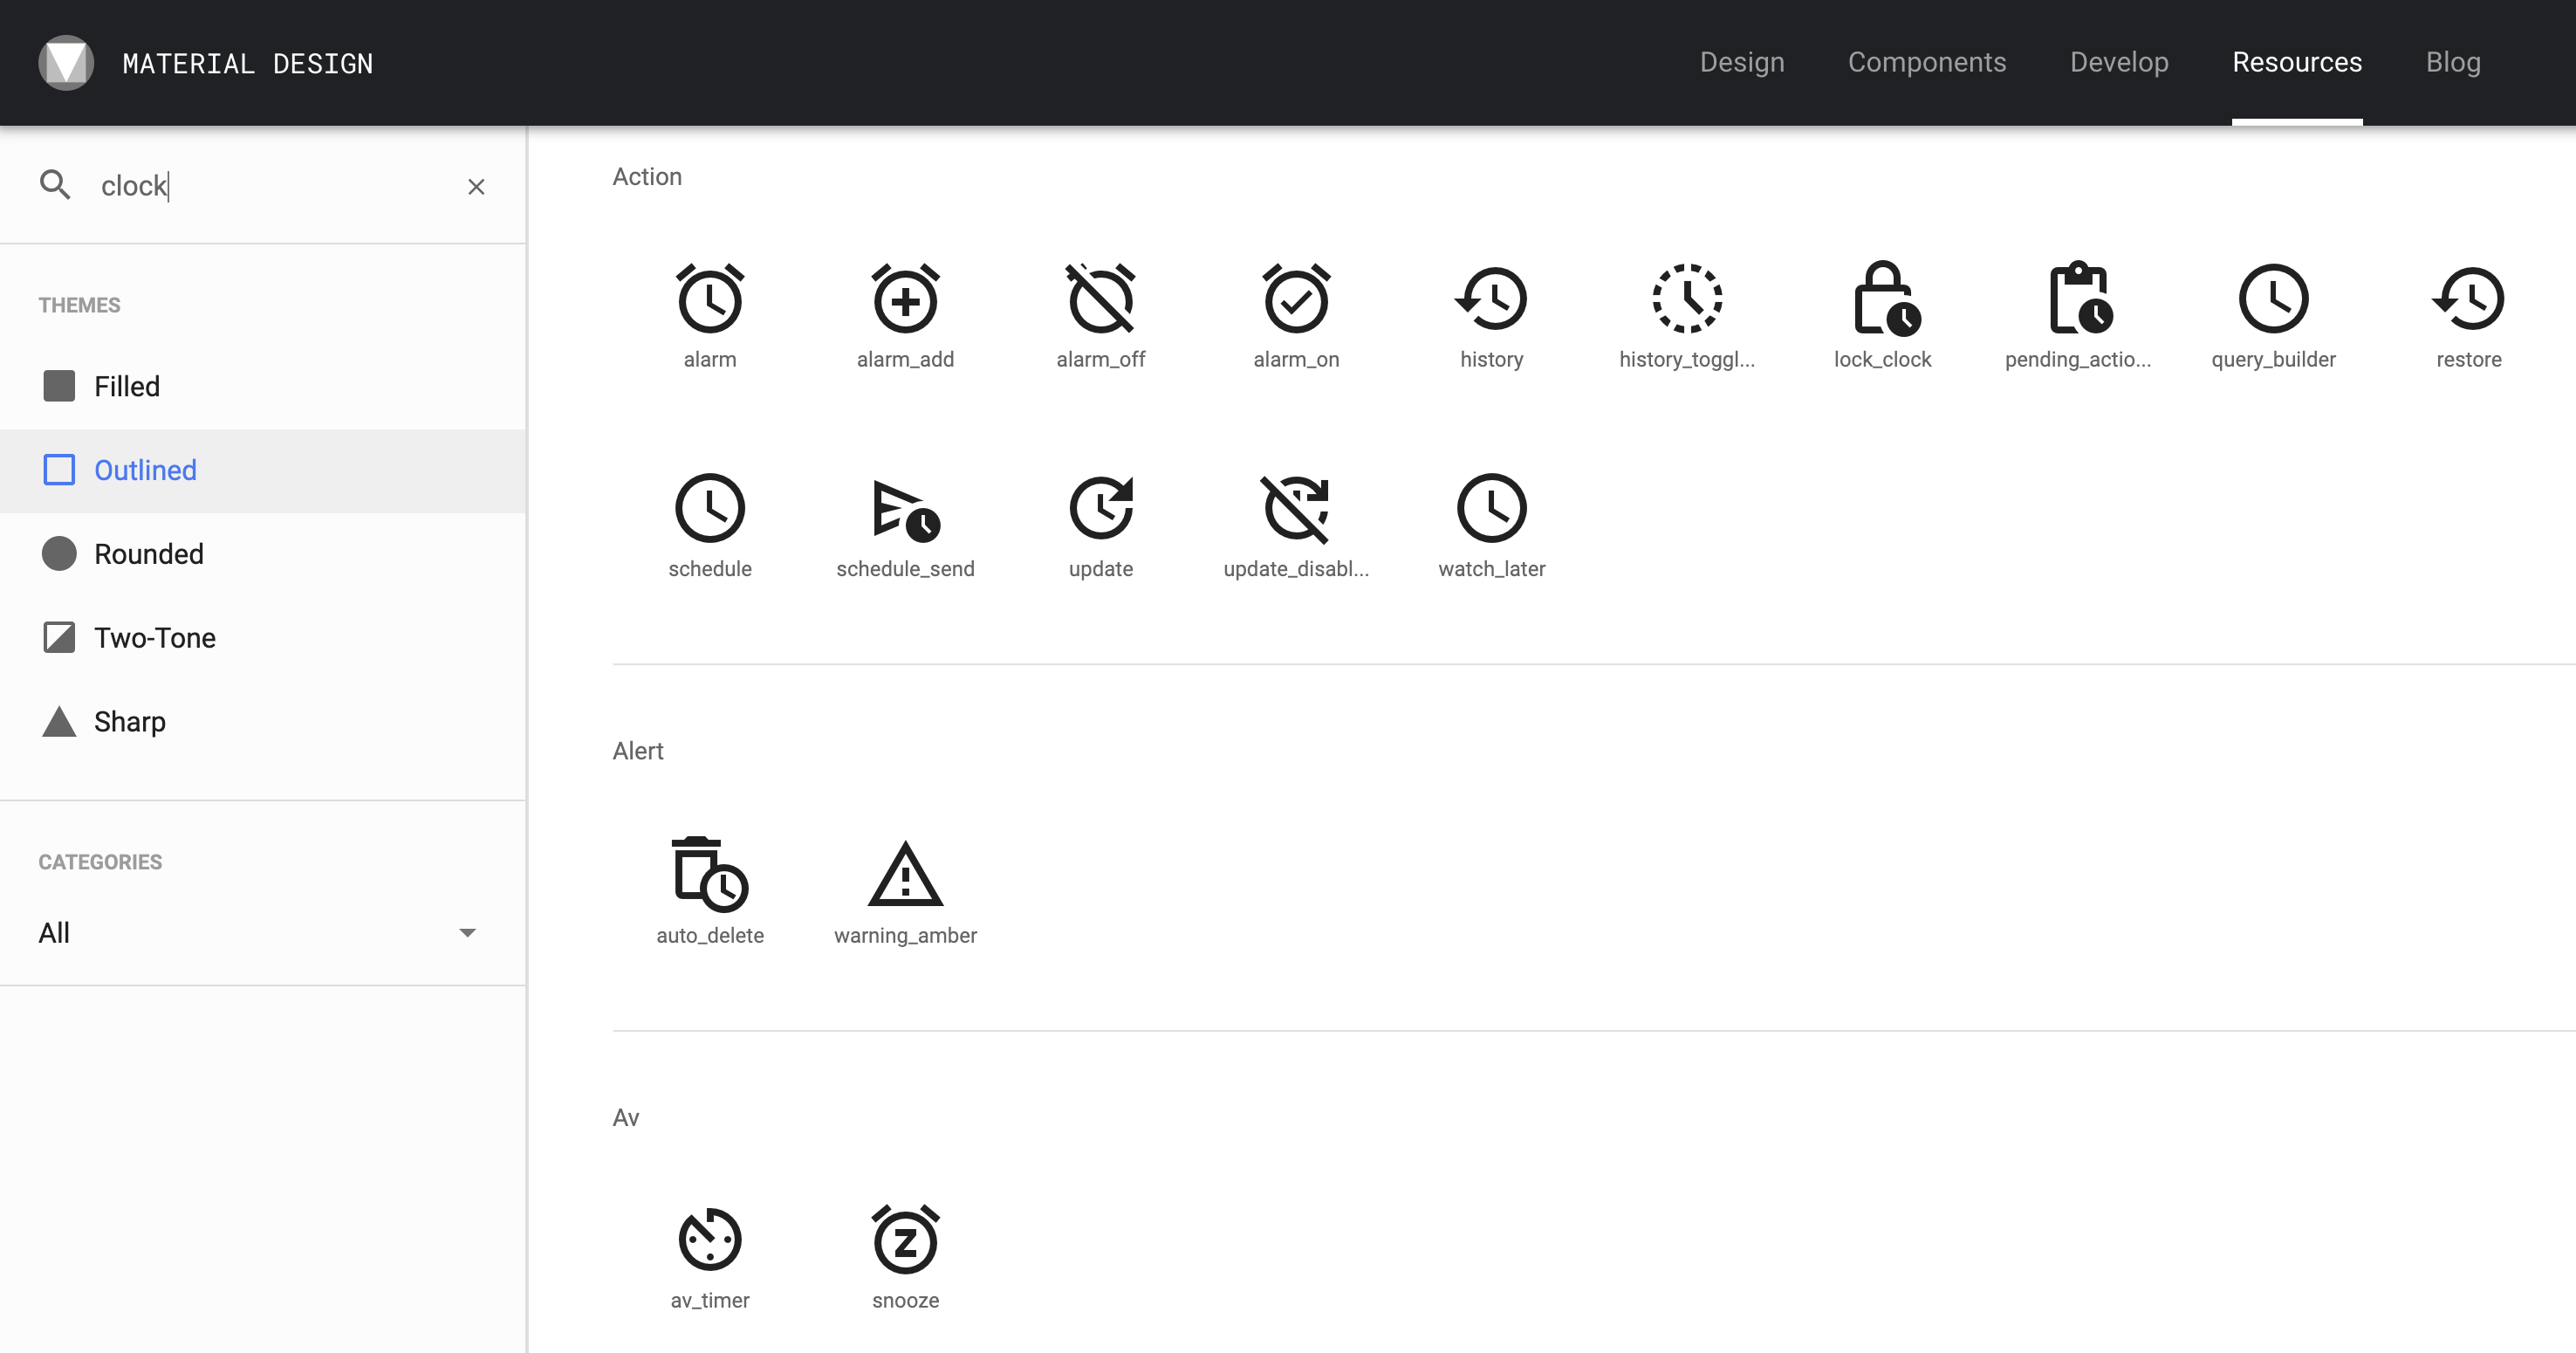The height and width of the screenshot is (1353, 2576).
Task: Open the Develop section
Action: (2119, 62)
